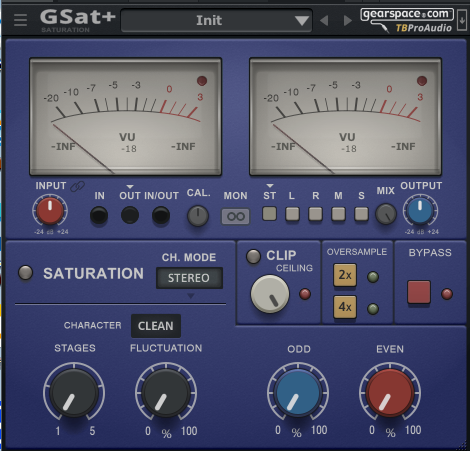Image resolution: width=470 pixels, height=451 pixels.
Task: Open the gearspace.com TBProAudio logo link
Action: (x=407, y=20)
